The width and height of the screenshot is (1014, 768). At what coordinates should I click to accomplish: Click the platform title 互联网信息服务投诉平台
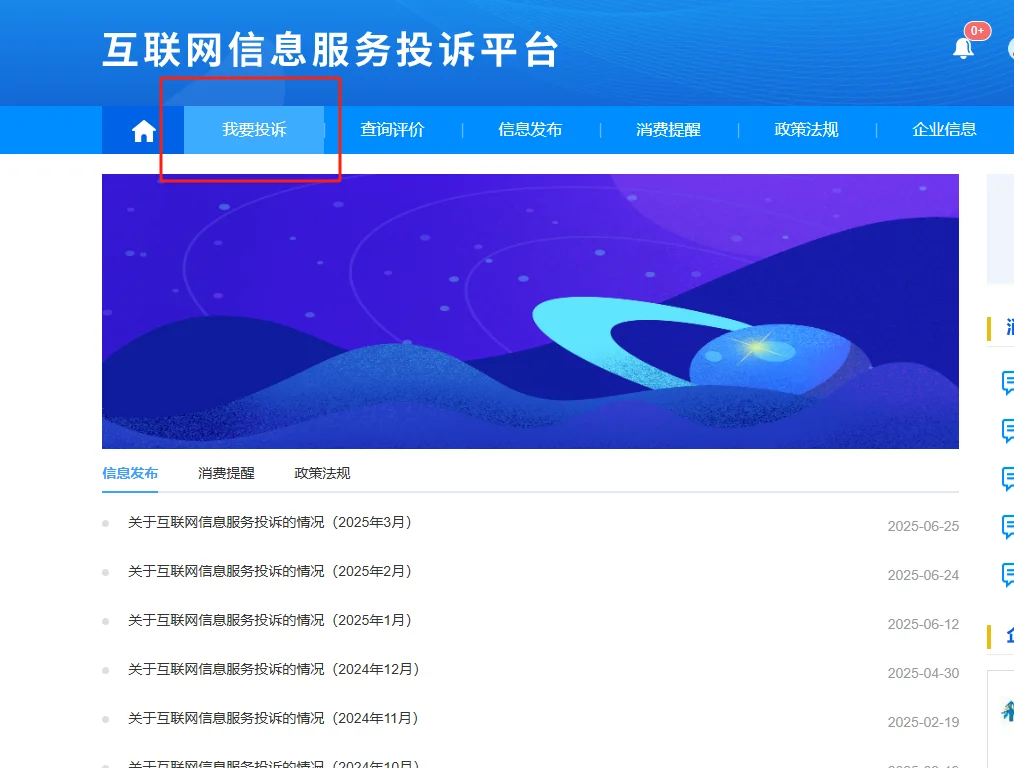click(330, 49)
